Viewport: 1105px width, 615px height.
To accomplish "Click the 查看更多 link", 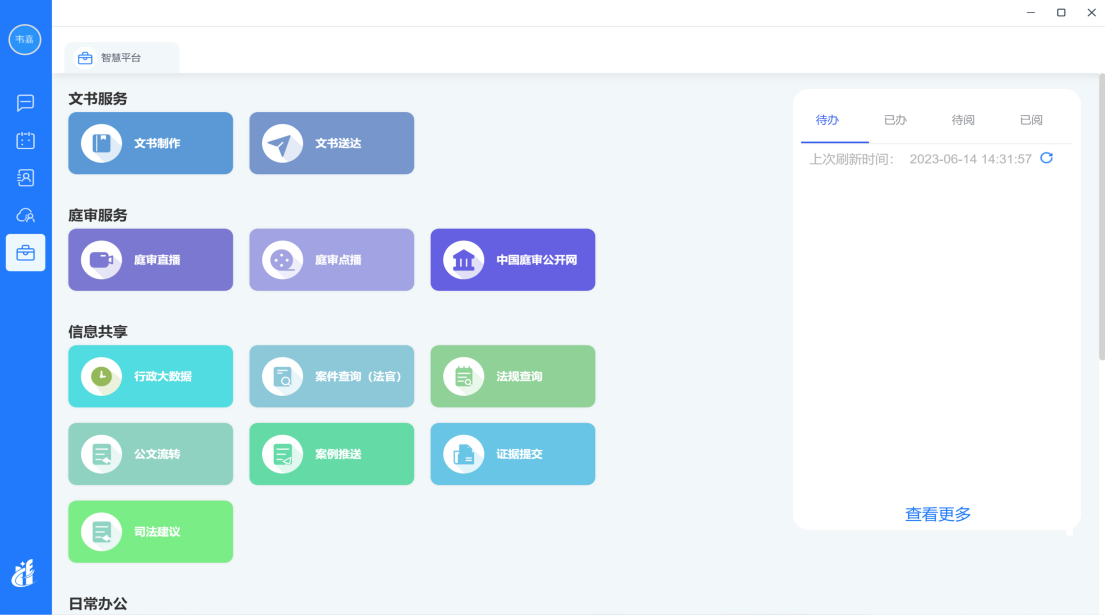I will coord(938,514).
